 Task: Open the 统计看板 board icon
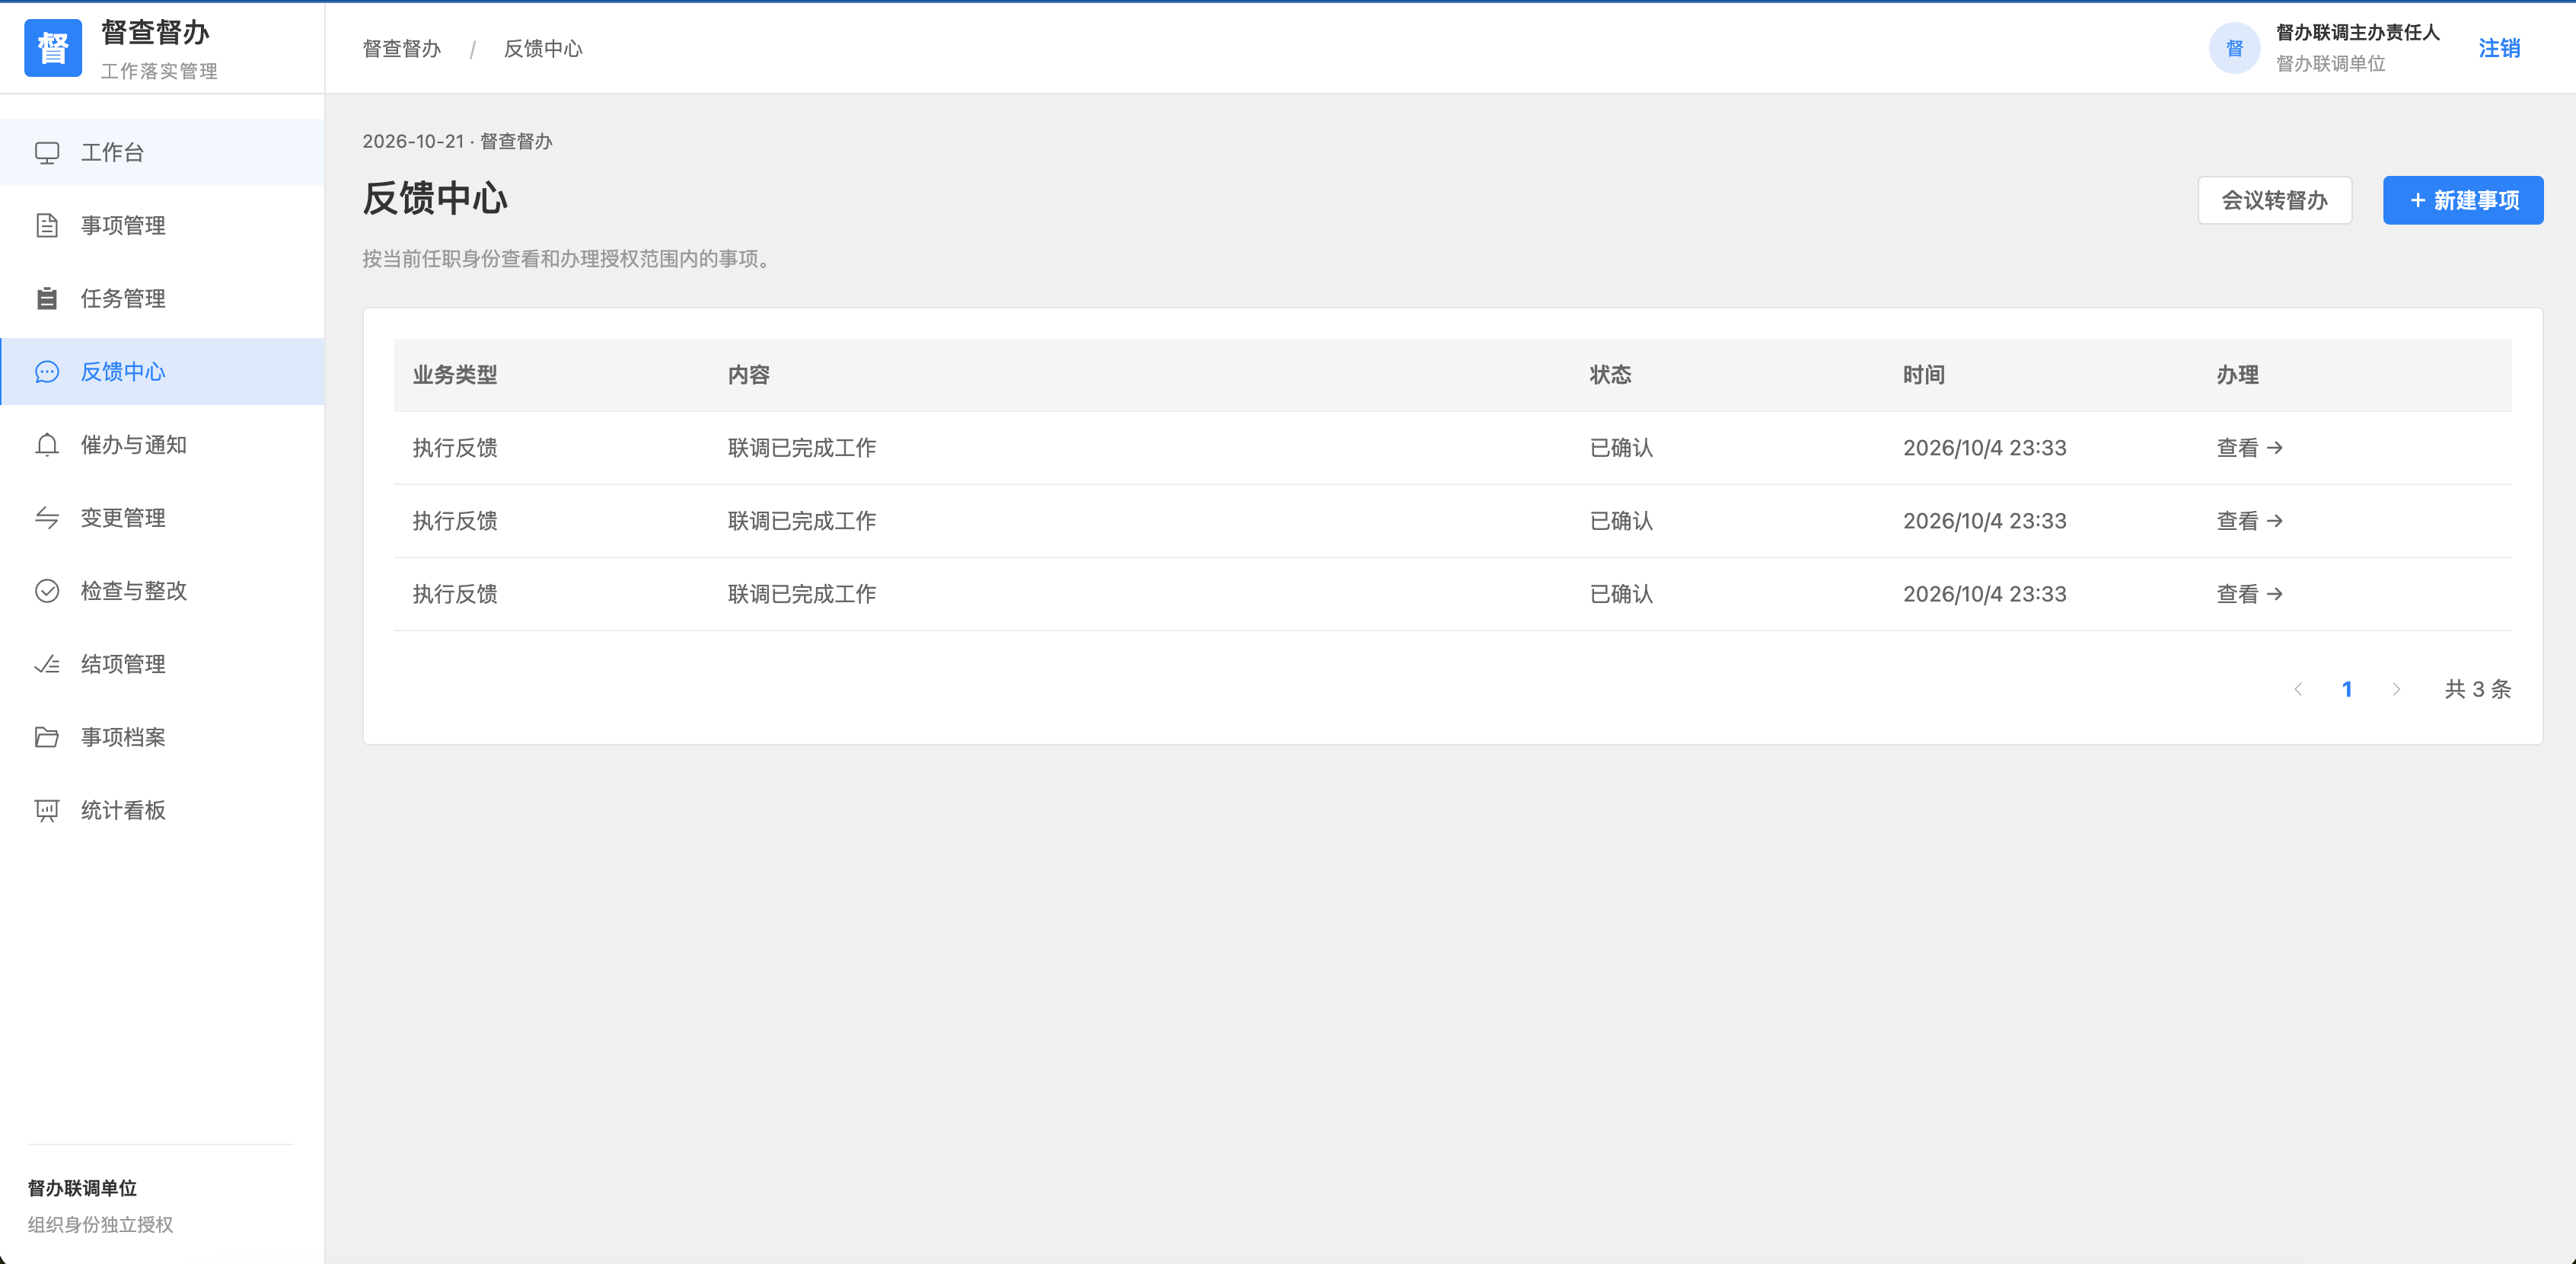pyautogui.click(x=47, y=810)
